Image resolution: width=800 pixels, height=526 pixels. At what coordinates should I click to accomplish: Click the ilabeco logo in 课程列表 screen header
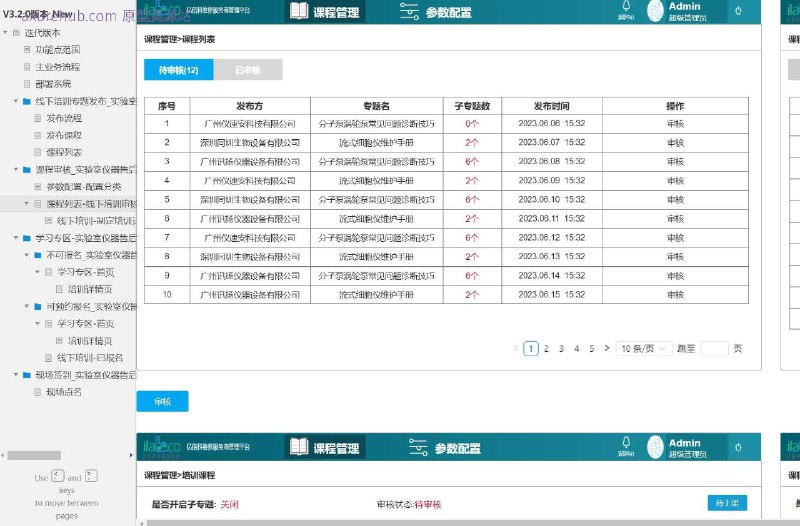tap(161, 10)
